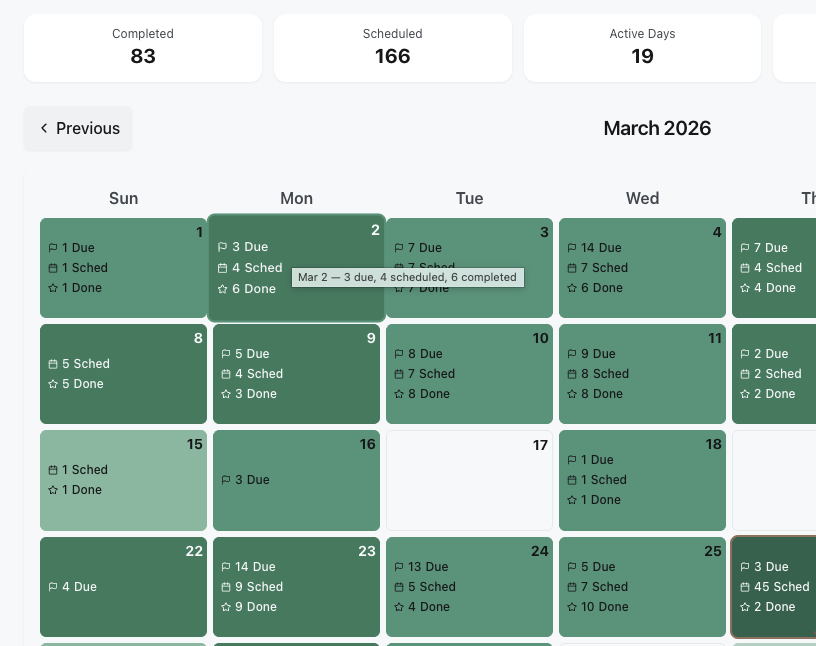Image resolution: width=816 pixels, height=646 pixels.
Task: Click the calendar icon beside 45 Sched on March 26
Action: 744,587
